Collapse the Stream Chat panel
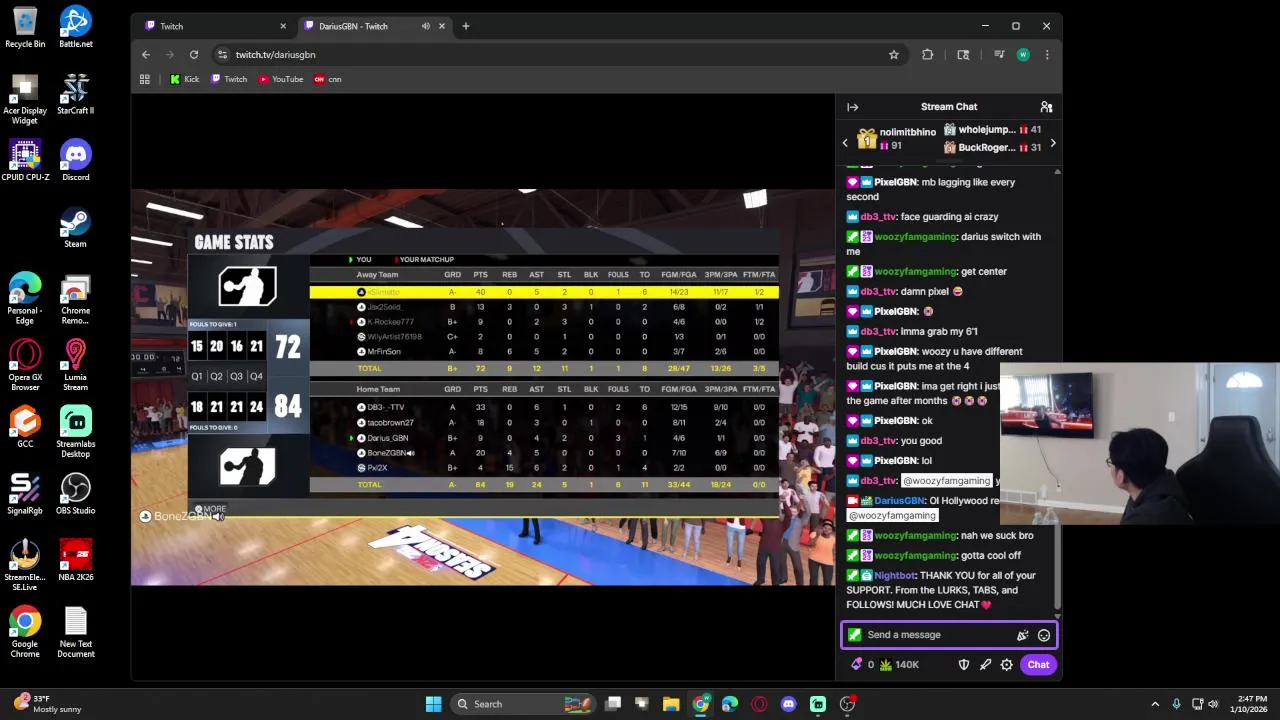The width and height of the screenshot is (1280, 720). [852, 107]
